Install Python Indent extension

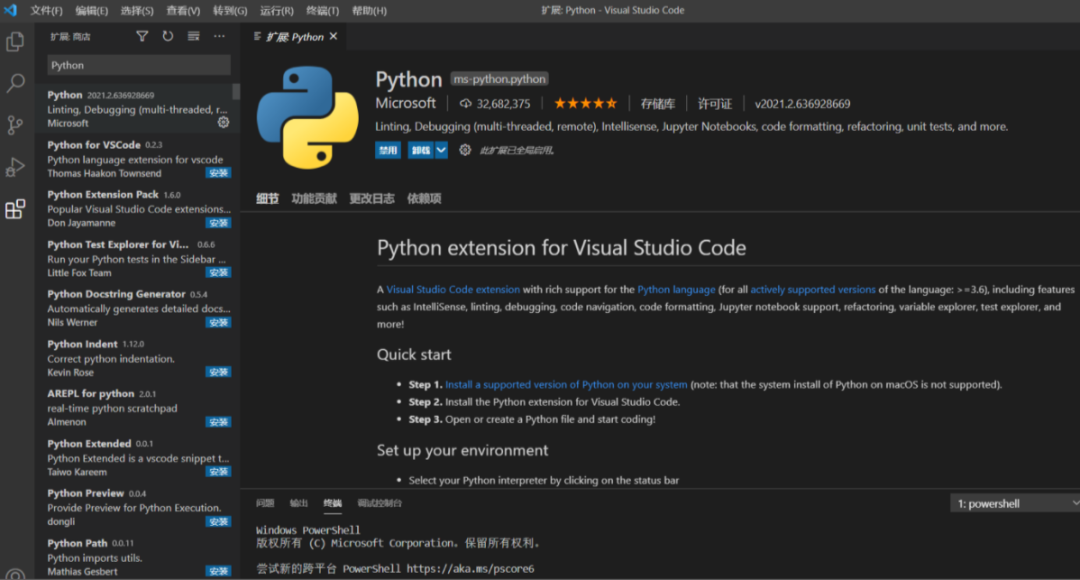tap(218, 372)
